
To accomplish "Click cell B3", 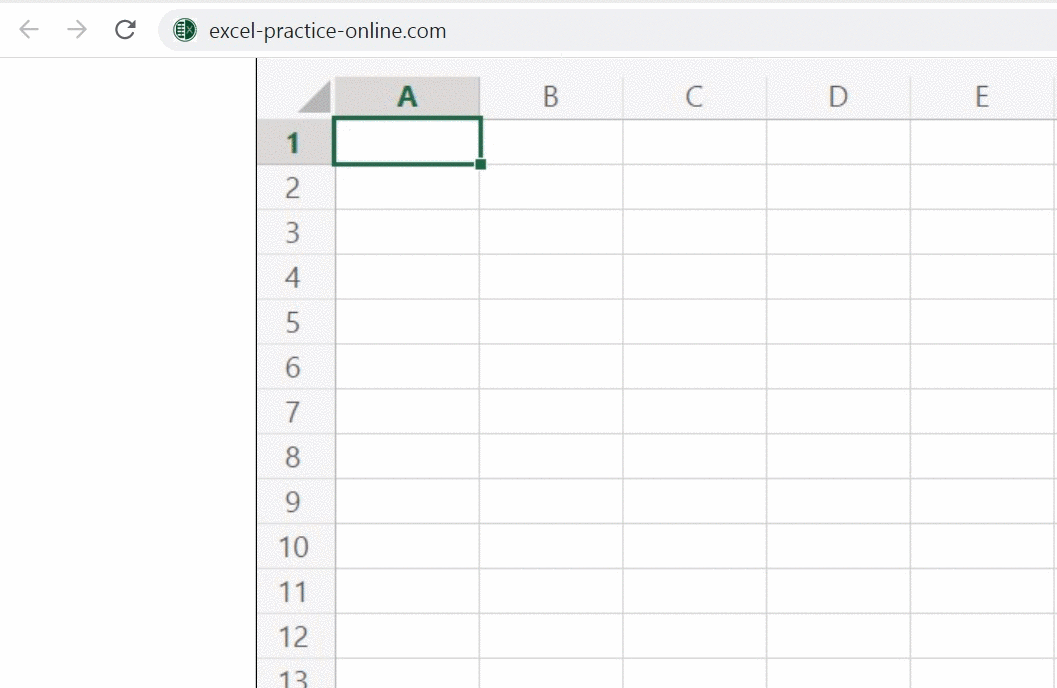I will (550, 232).
